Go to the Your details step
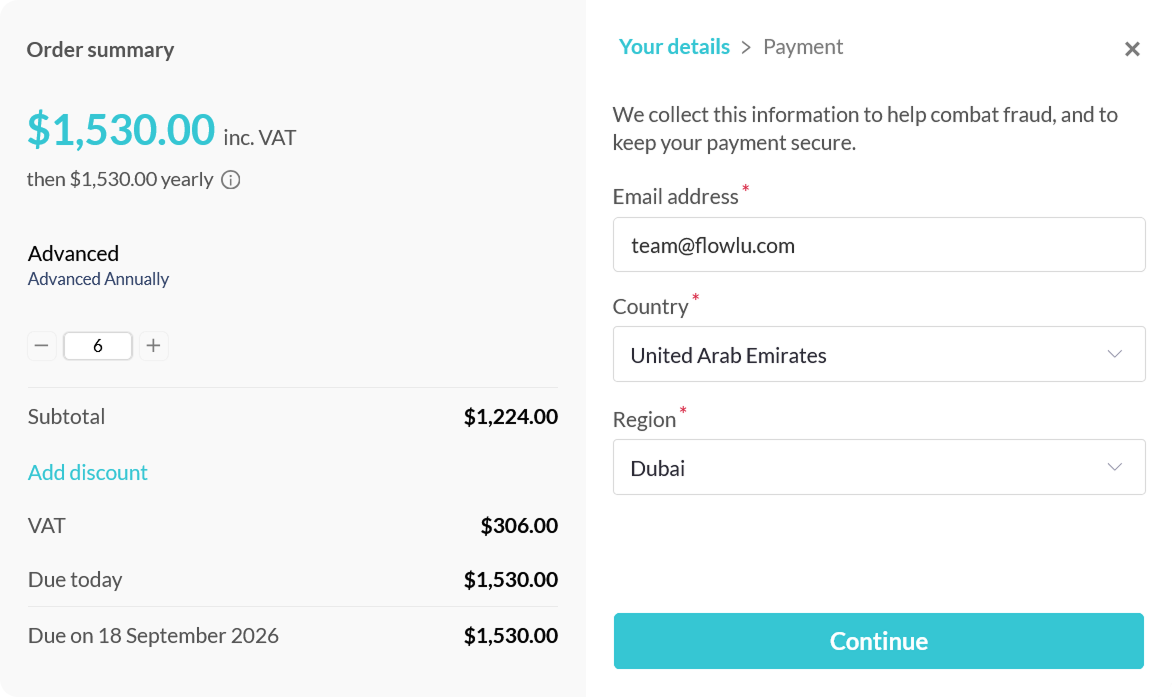The height and width of the screenshot is (697, 1172). pos(674,47)
